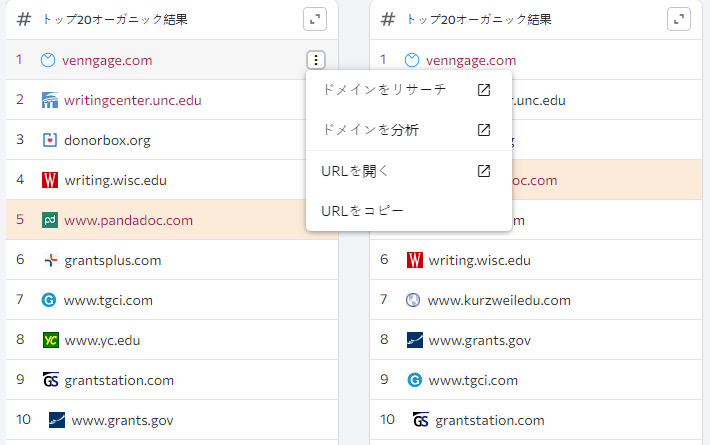710x445 pixels.
Task: Click www.kurzweiledu.com result
Action: [x=499, y=300]
